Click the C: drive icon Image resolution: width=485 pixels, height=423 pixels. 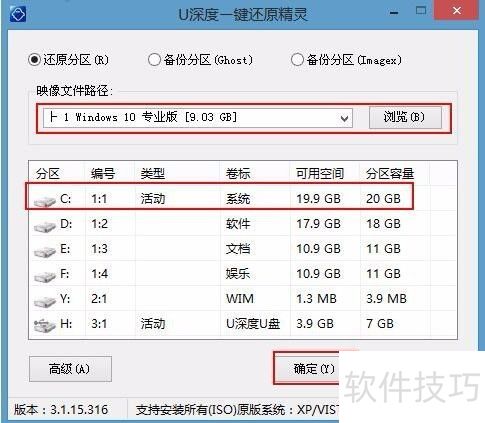coord(45,201)
